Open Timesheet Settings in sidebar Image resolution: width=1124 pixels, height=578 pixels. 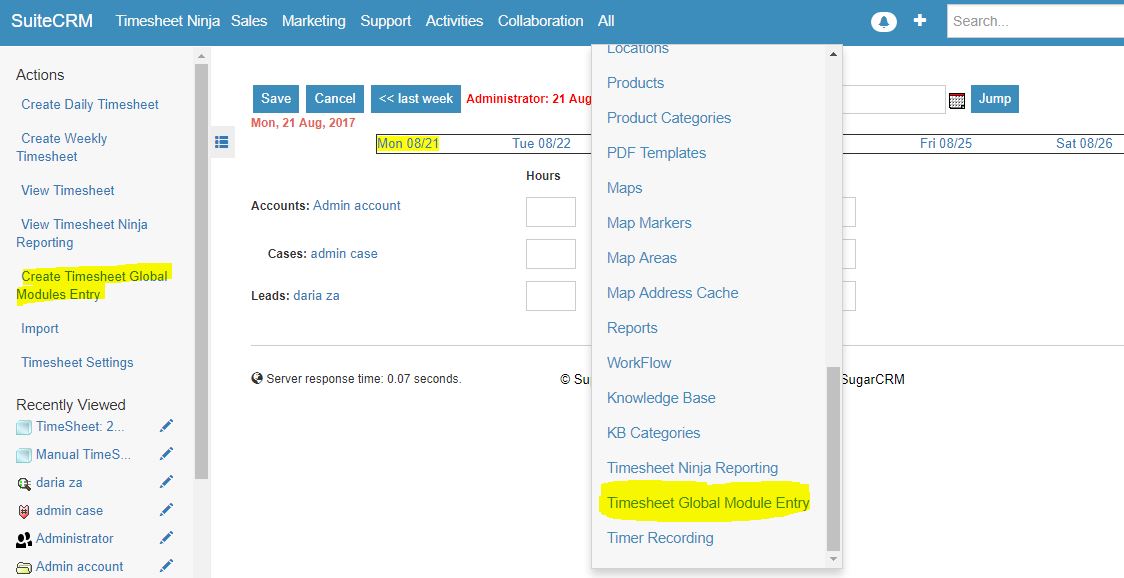click(x=77, y=363)
